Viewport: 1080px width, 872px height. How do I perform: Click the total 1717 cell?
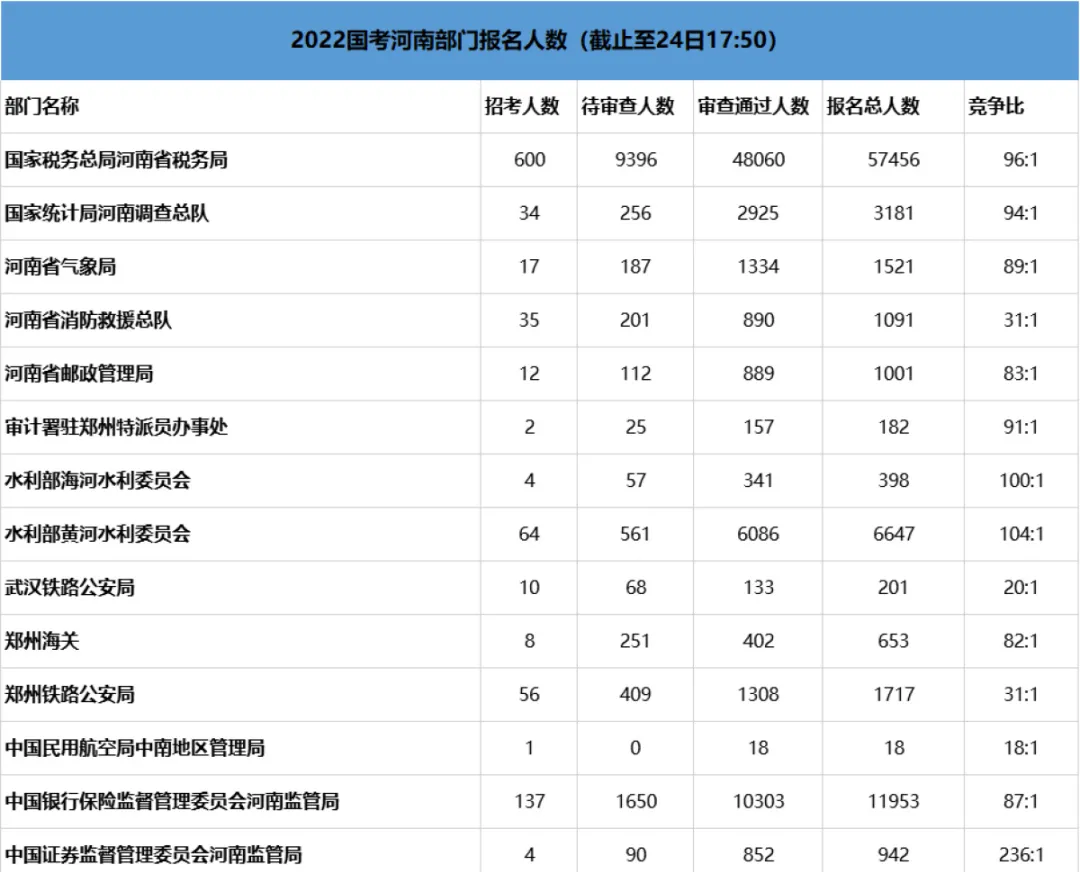893,694
